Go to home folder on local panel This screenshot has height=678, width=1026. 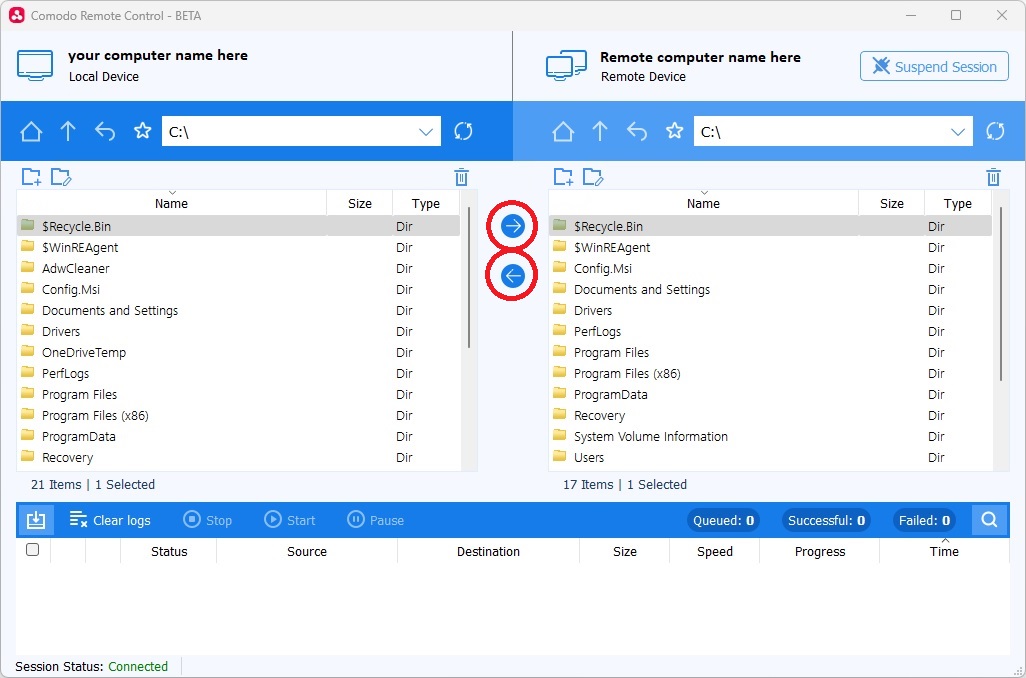(x=31, y=132)
